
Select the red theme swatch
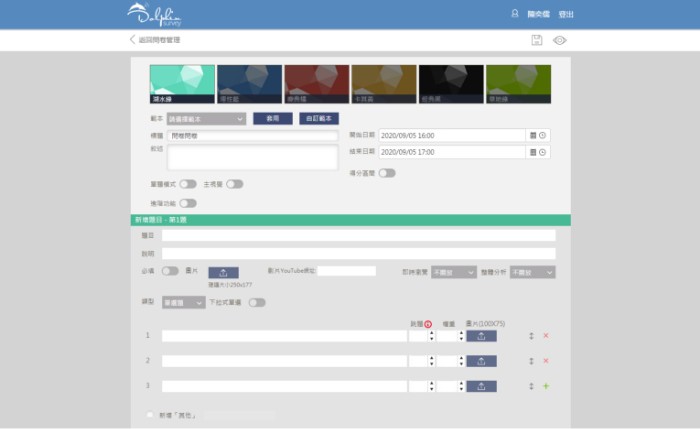coord(316,85)
